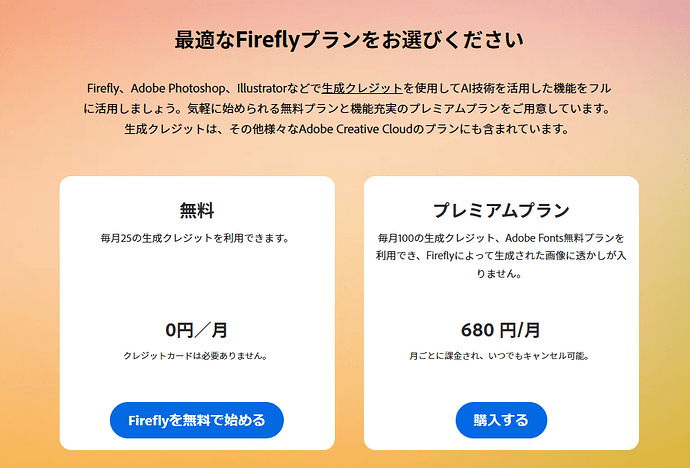
Task: Click the りません。 line in premium description
Action: click(500, 274)
